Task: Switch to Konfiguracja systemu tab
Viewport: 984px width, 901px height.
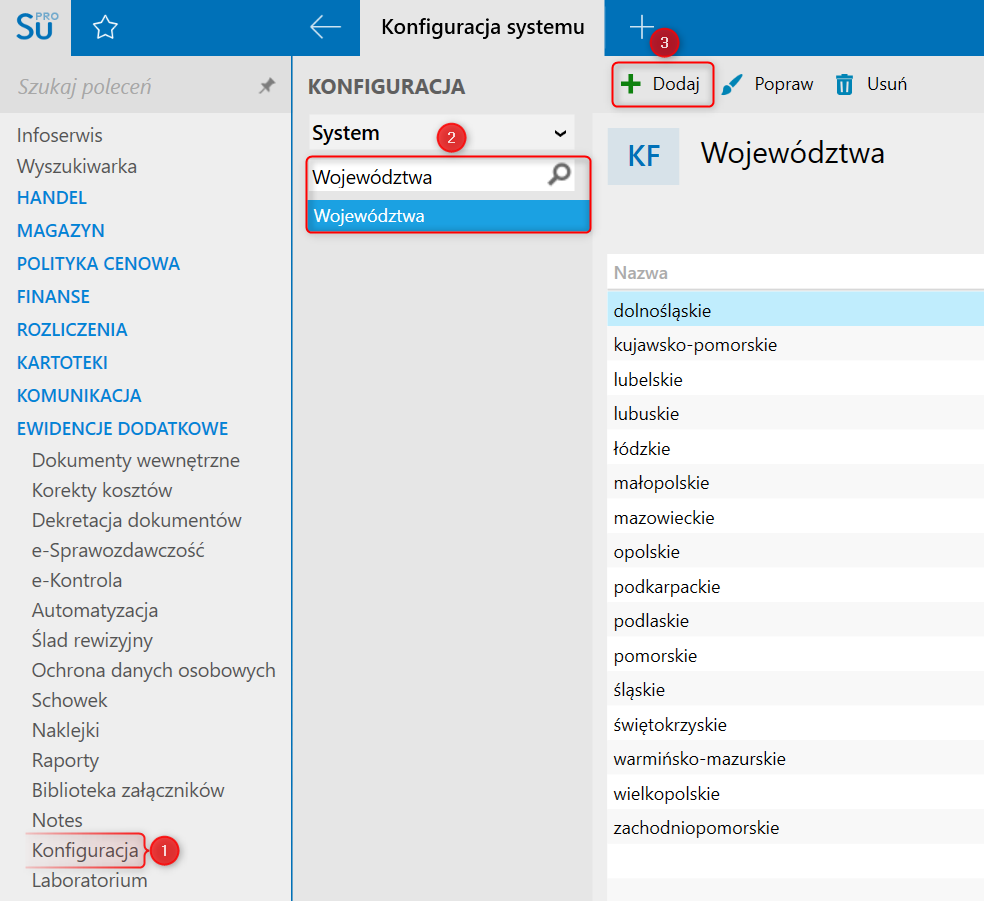Action: point(483,28)
